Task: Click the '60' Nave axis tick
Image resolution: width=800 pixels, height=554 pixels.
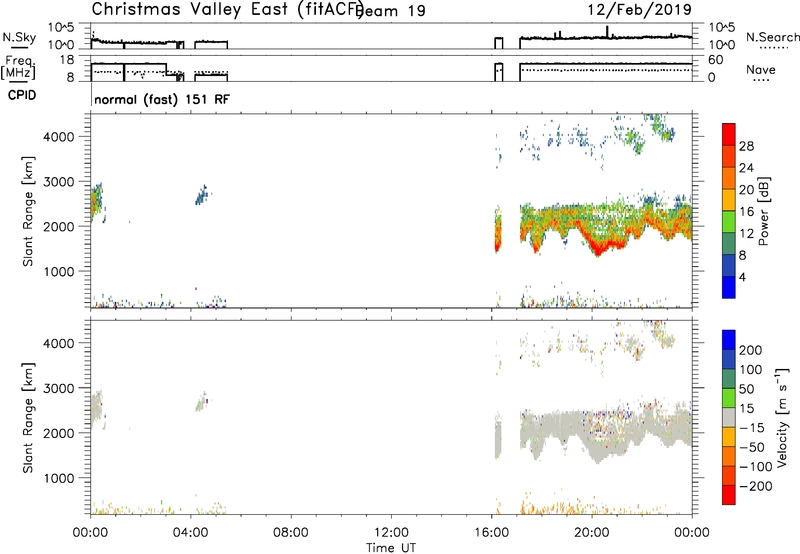Action: [716, 60]
